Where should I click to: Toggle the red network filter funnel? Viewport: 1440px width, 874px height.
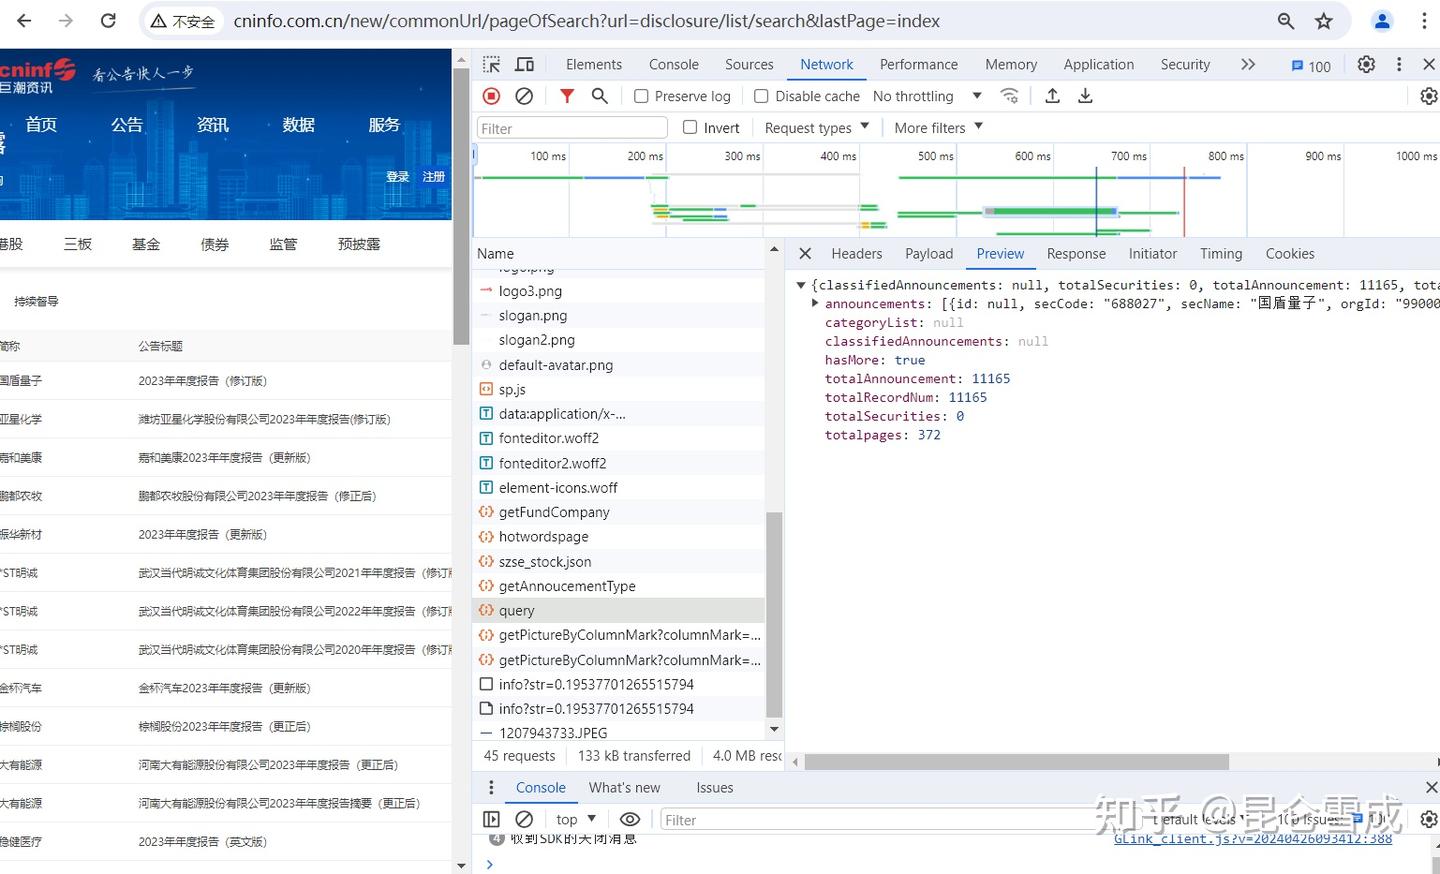pos(567,96)
